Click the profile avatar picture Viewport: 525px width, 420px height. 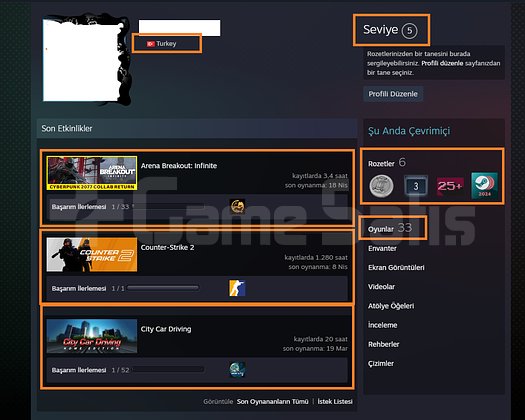click(x=82, y=60)
